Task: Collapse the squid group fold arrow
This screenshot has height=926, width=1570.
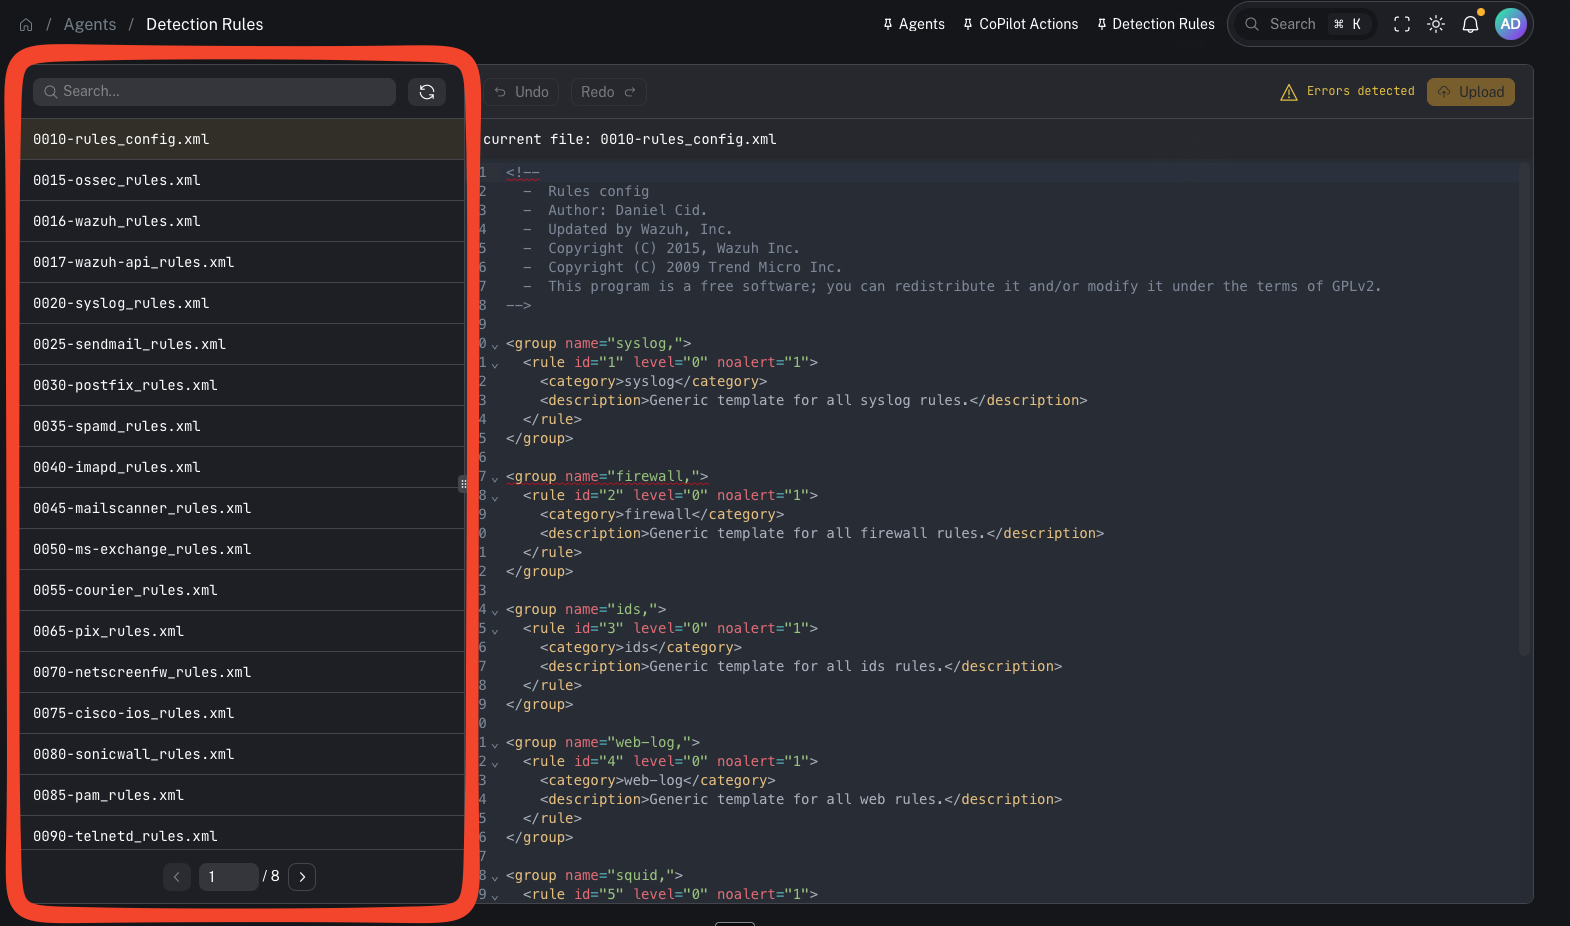Action: [x=494, y=877]
